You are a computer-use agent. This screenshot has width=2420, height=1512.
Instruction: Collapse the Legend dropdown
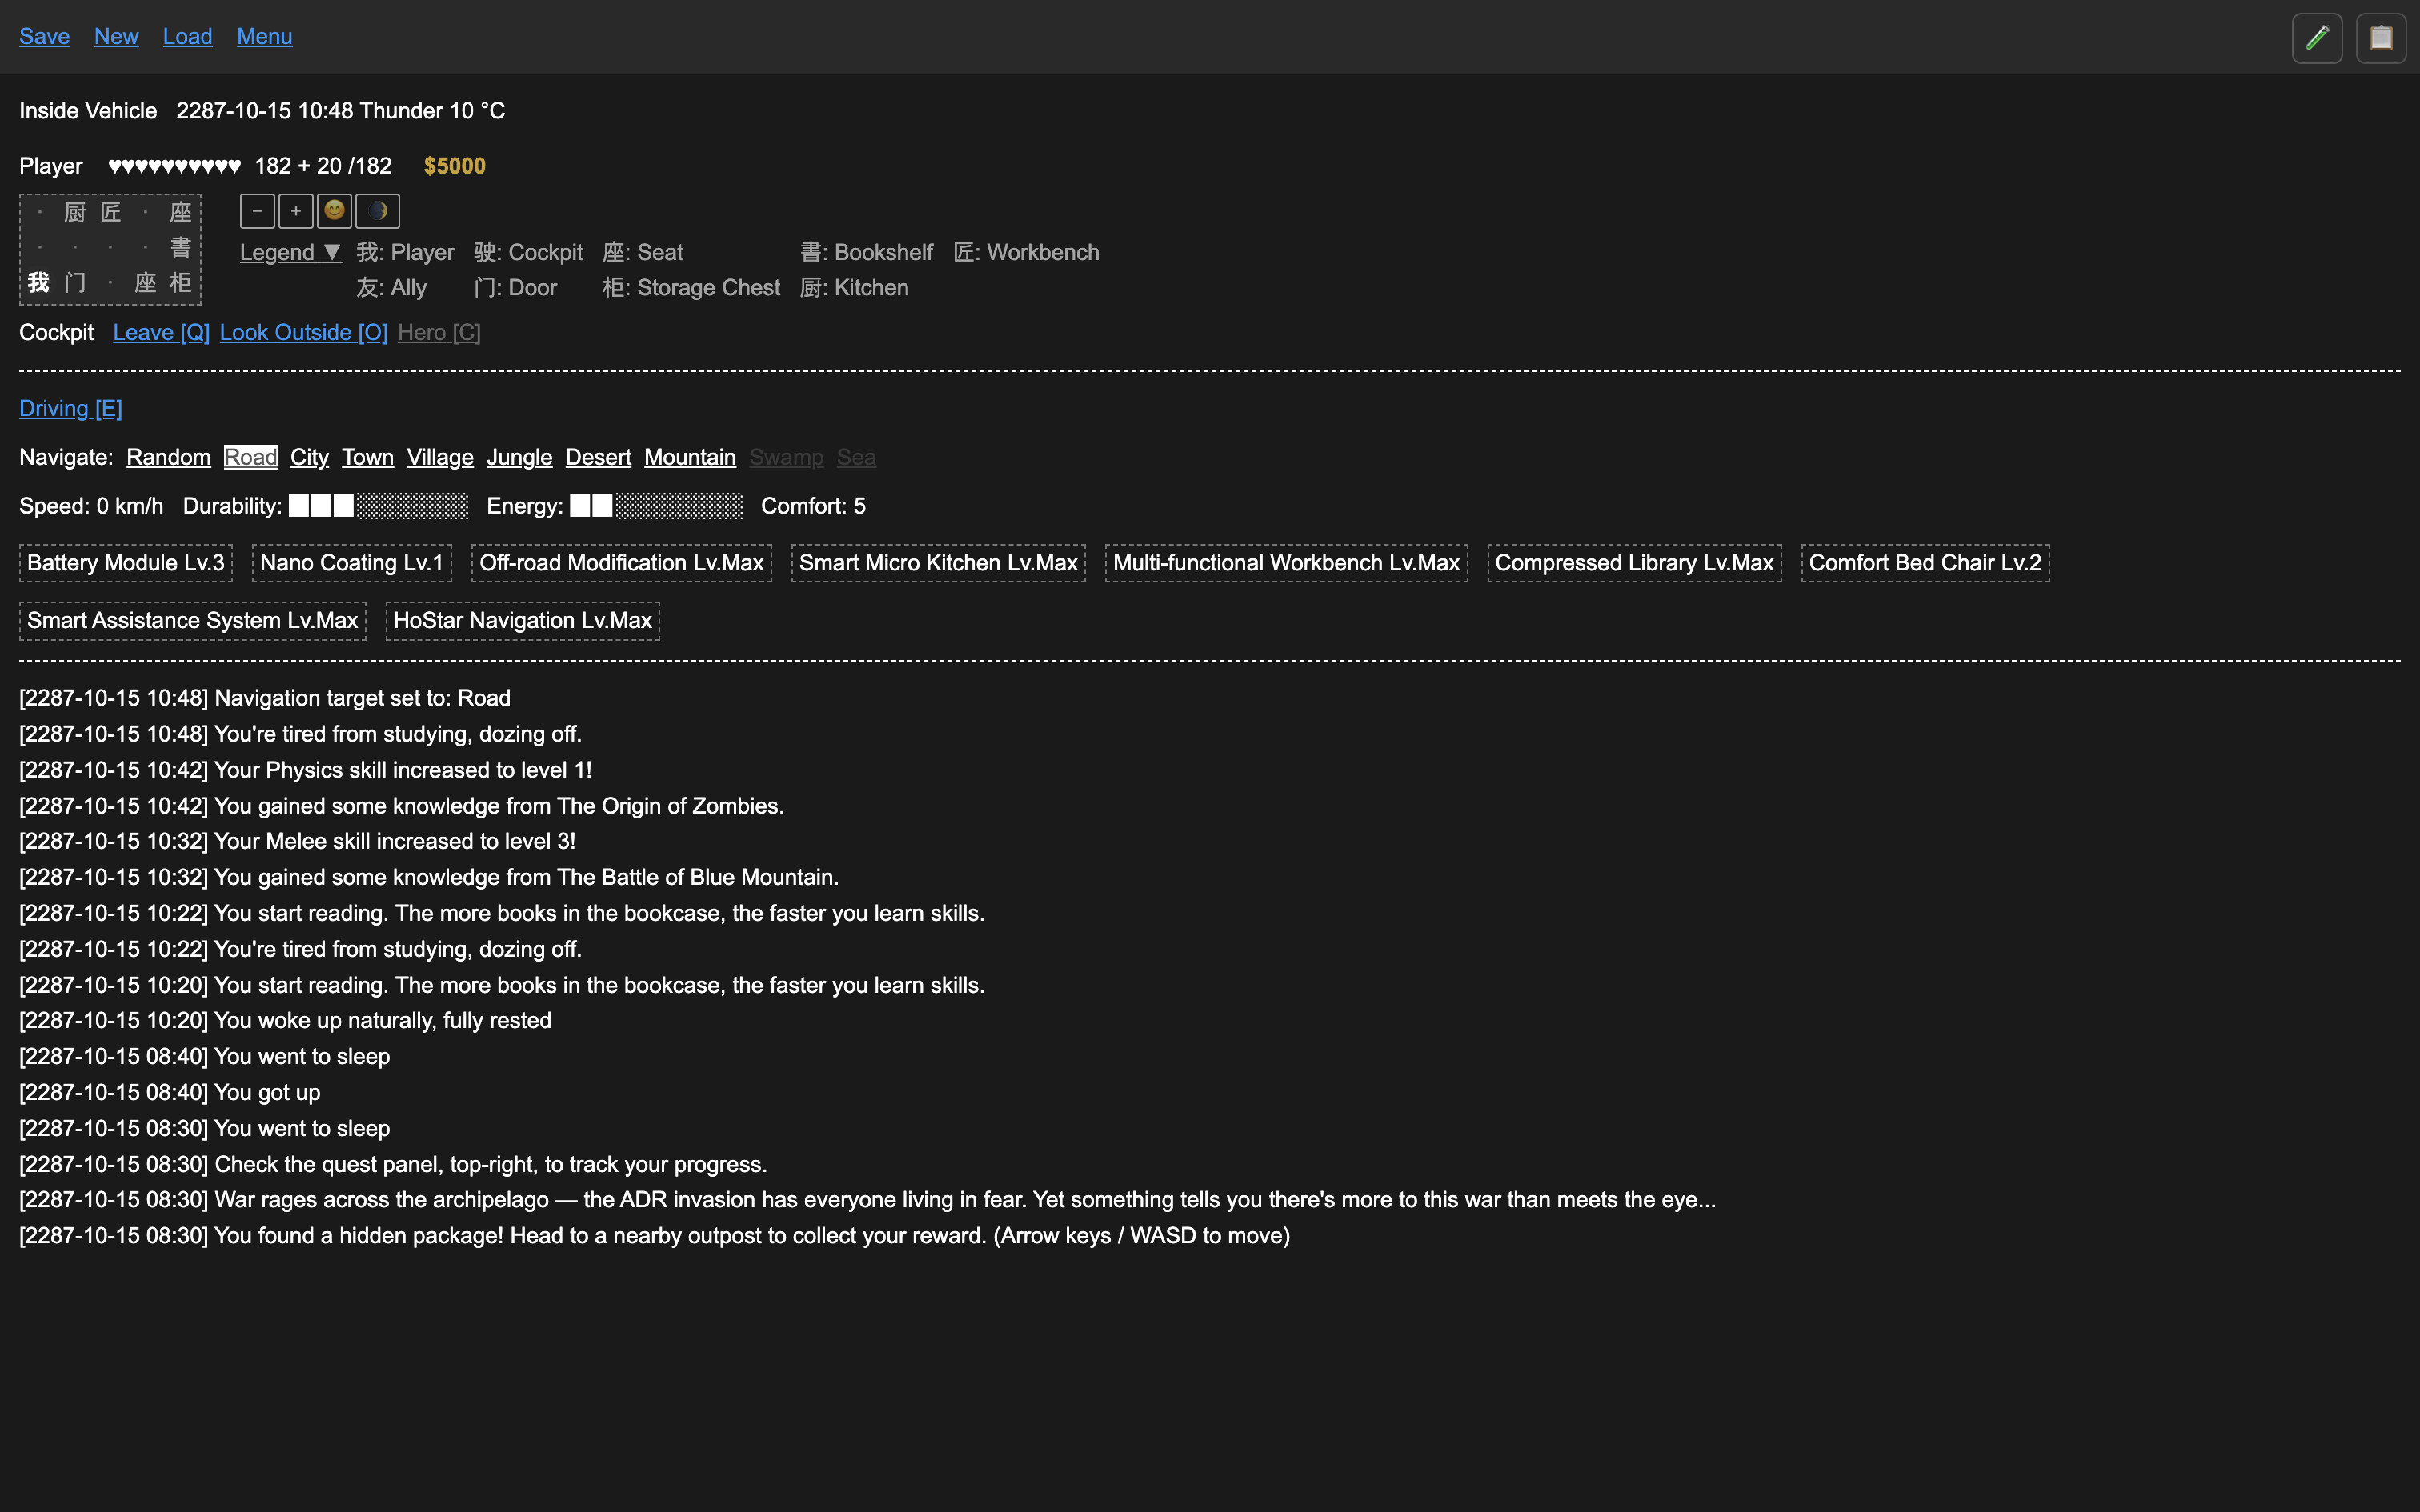click(x=291, y=252)
